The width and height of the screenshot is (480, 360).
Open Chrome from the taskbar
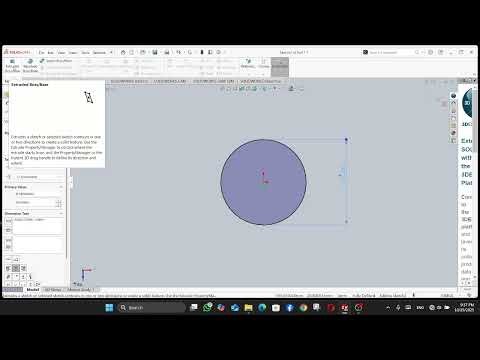coord(303,308)
